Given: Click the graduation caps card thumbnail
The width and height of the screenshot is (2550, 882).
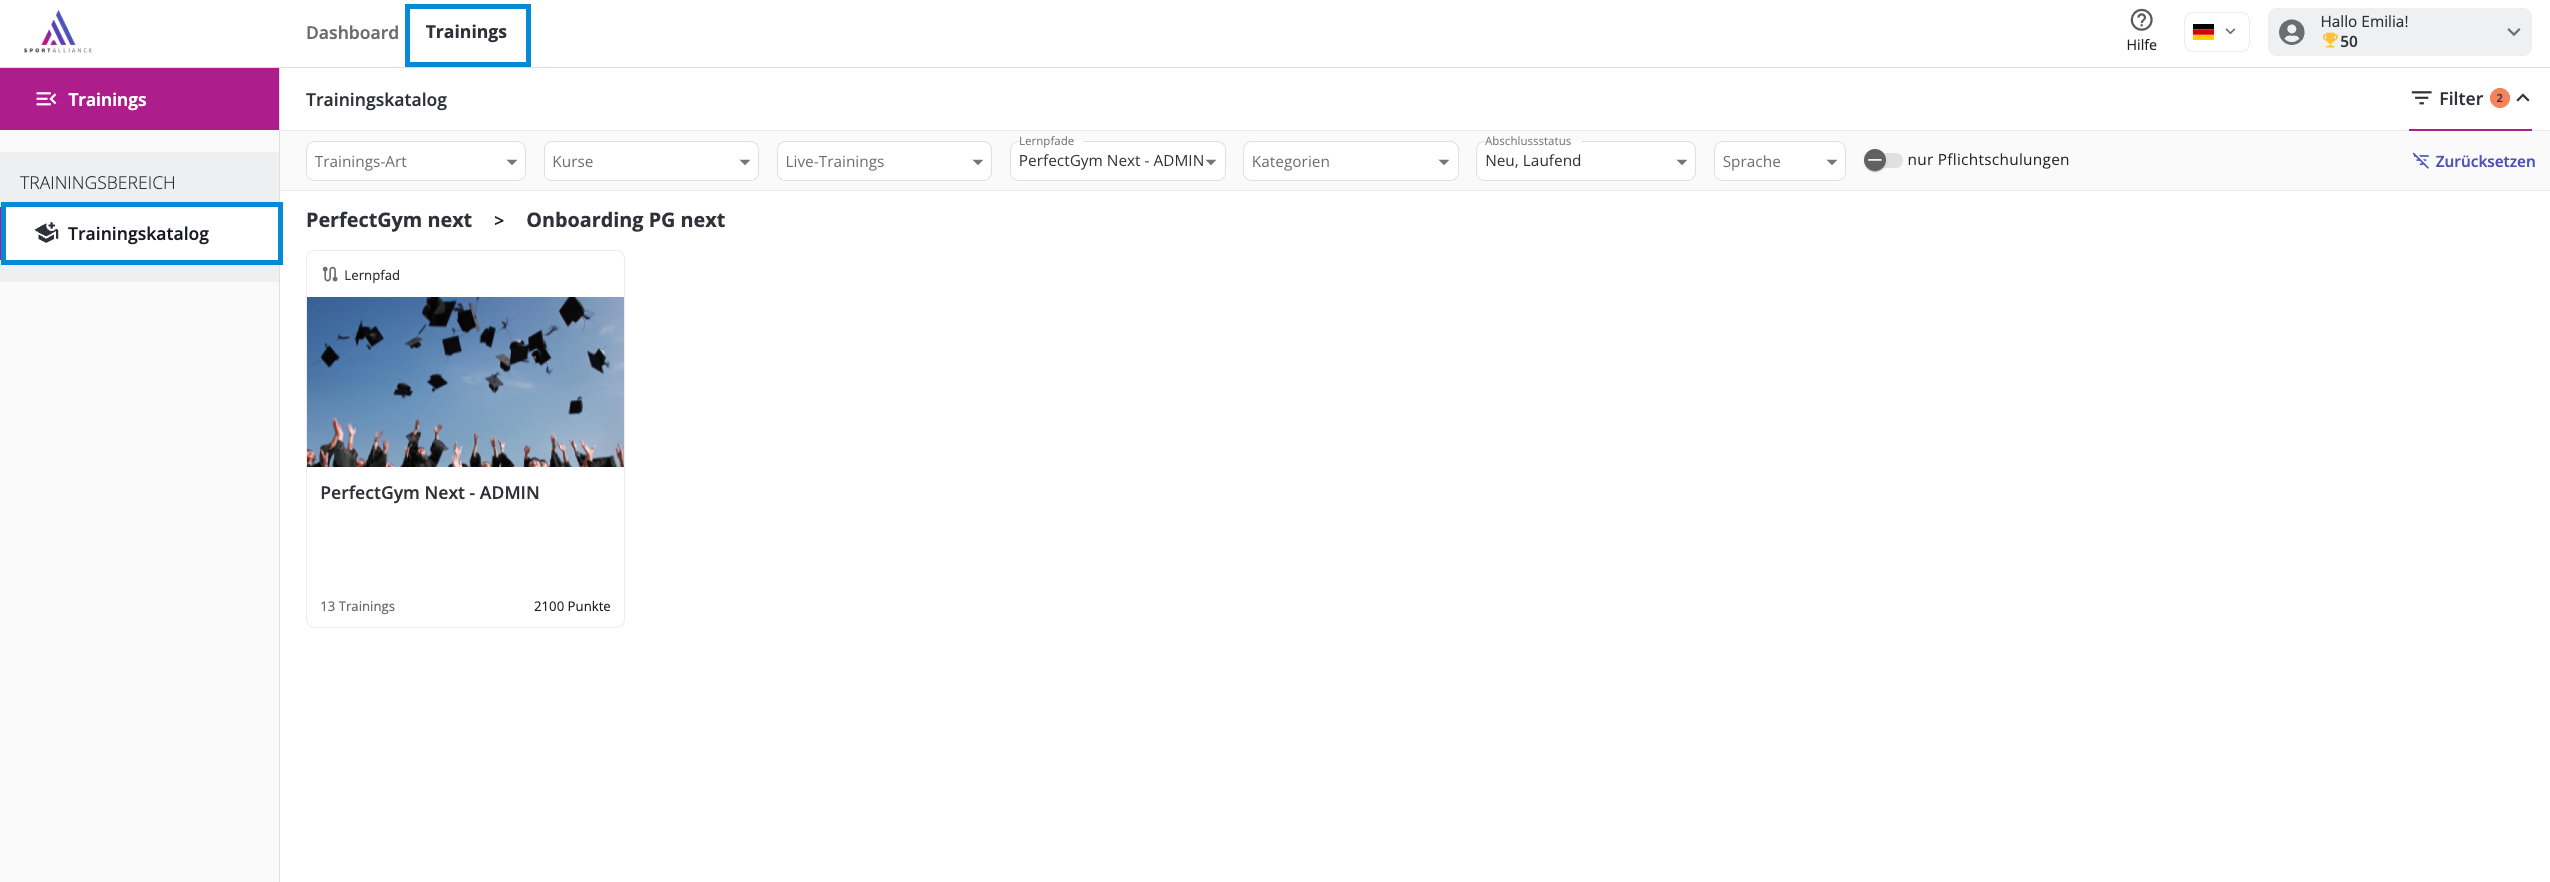Looking at the screenshot, I should point(465,382).
